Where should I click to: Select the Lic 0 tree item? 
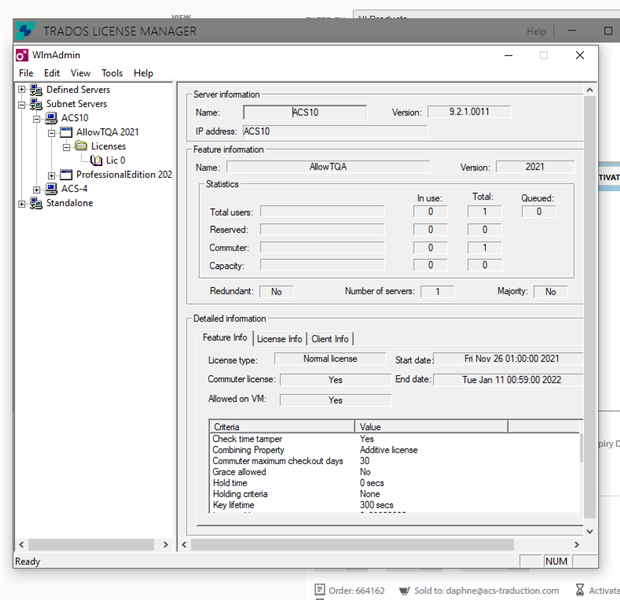pos(115,160)
